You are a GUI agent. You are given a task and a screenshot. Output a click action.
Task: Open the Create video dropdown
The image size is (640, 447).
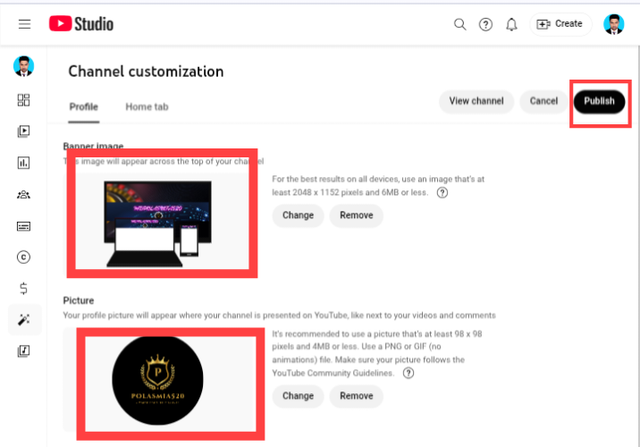click(x=560, y=24)
